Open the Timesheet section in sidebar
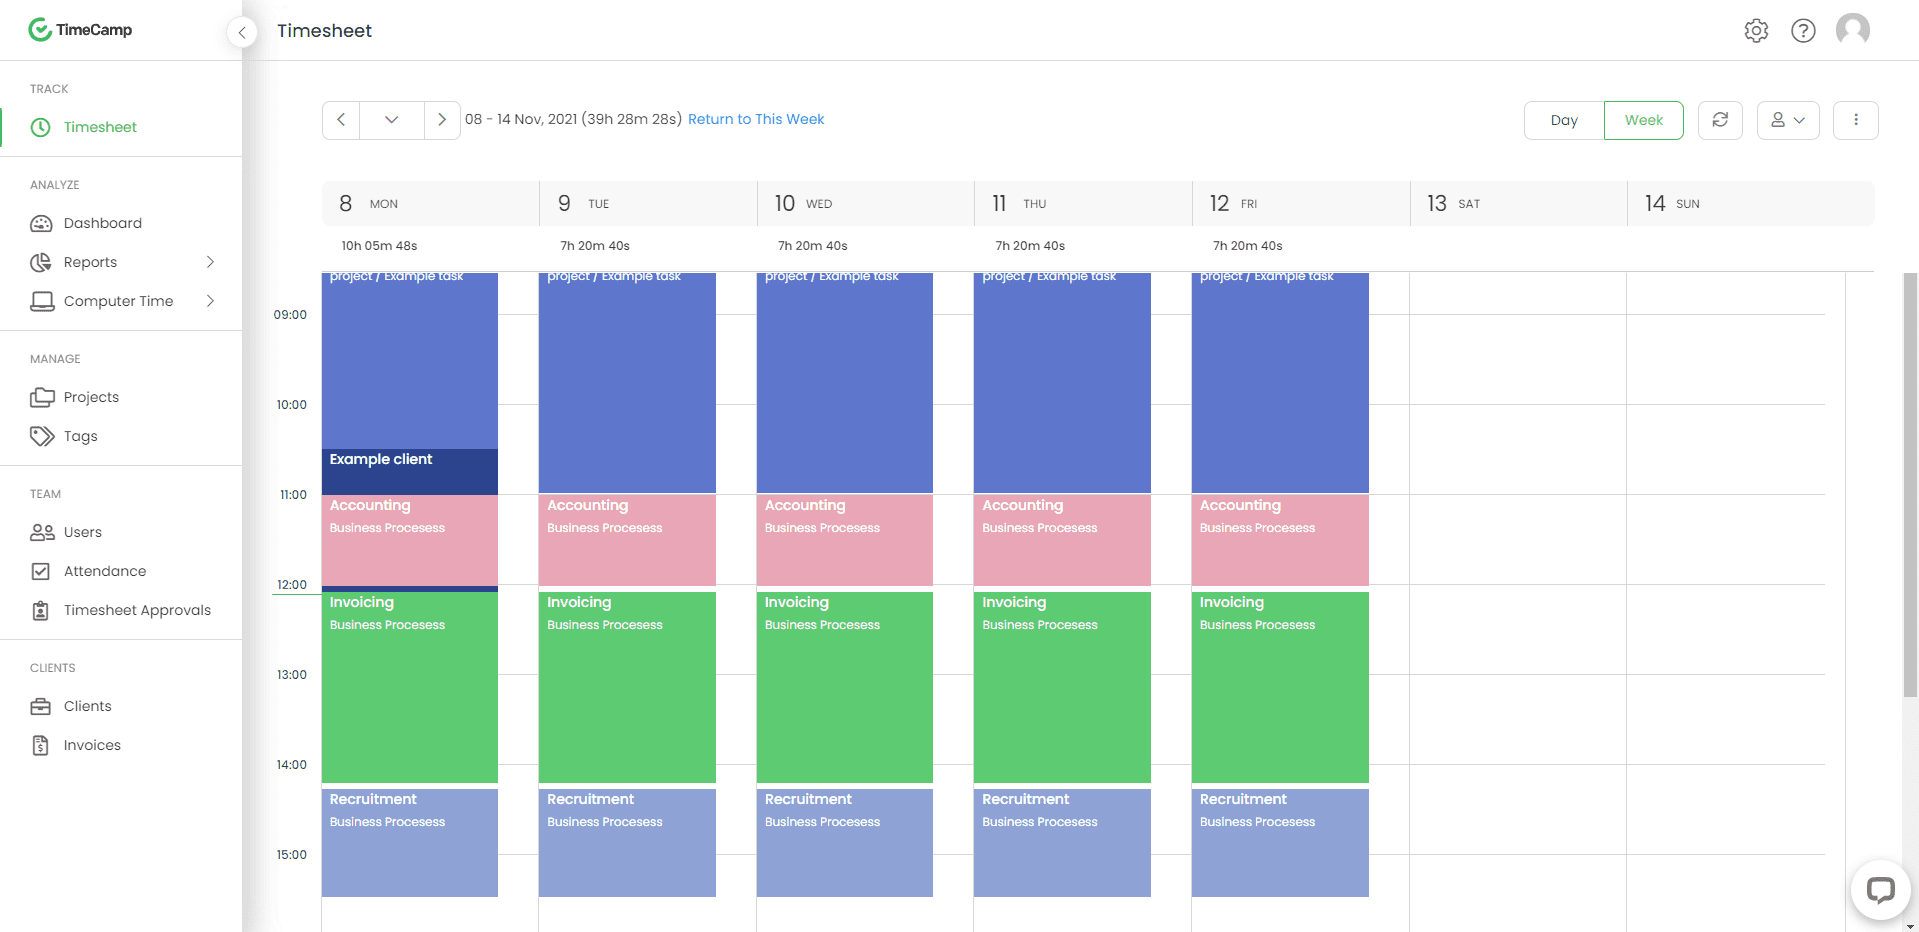The width and height of the screenshot is (1919, 932). (100, 127)
